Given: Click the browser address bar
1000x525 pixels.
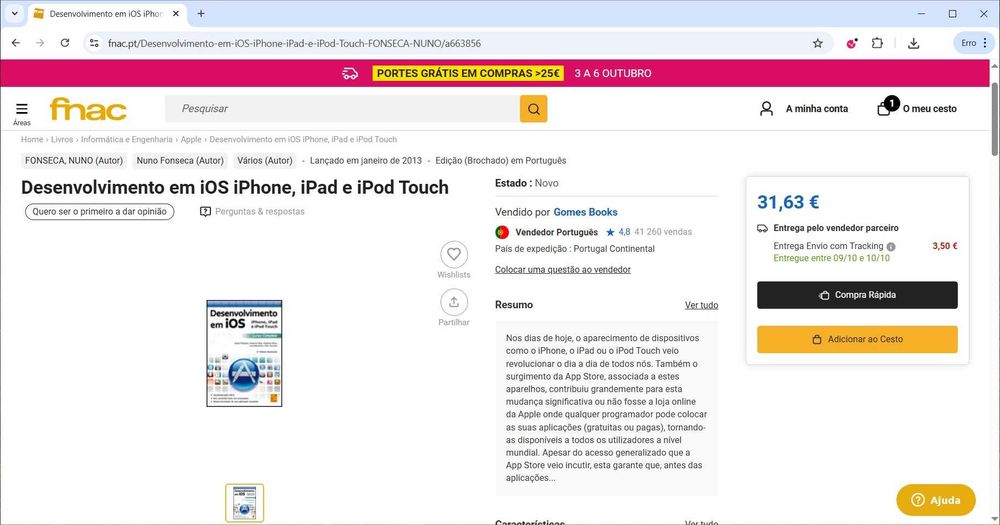Looking at the screenshot, I should click(456, 43).
